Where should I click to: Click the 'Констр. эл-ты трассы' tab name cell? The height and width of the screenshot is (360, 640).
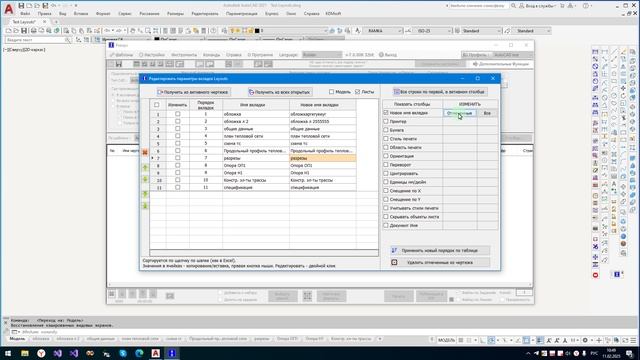click(x=256, y=180)
